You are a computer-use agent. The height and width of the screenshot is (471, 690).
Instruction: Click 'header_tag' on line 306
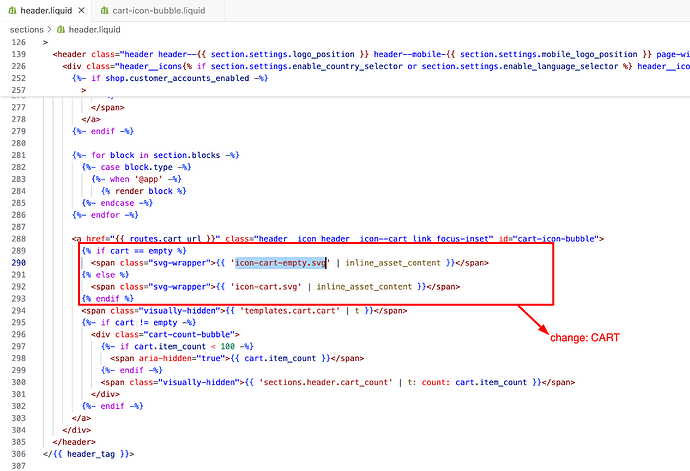tap(91, 454)
